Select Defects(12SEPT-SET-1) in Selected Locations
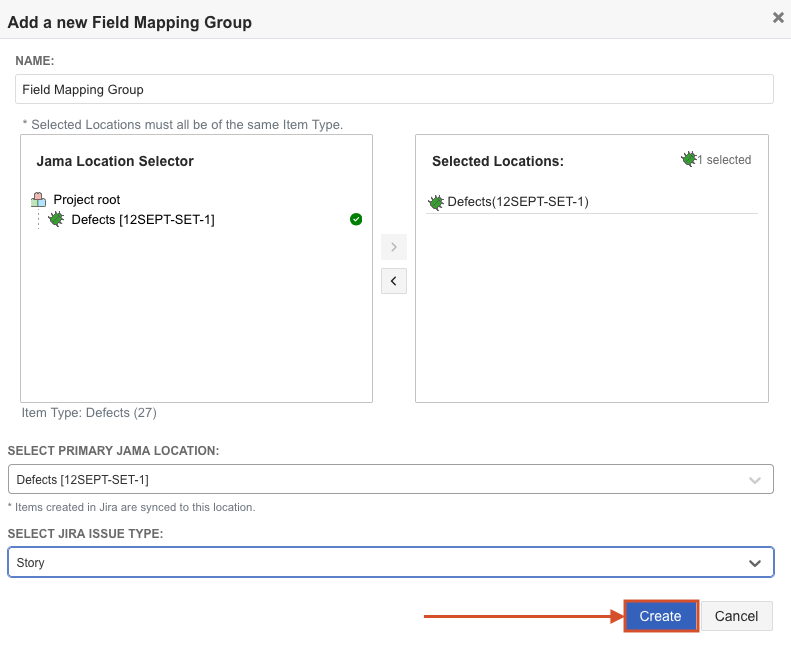This screenshot has width=791, height=649. click(518, 202)
